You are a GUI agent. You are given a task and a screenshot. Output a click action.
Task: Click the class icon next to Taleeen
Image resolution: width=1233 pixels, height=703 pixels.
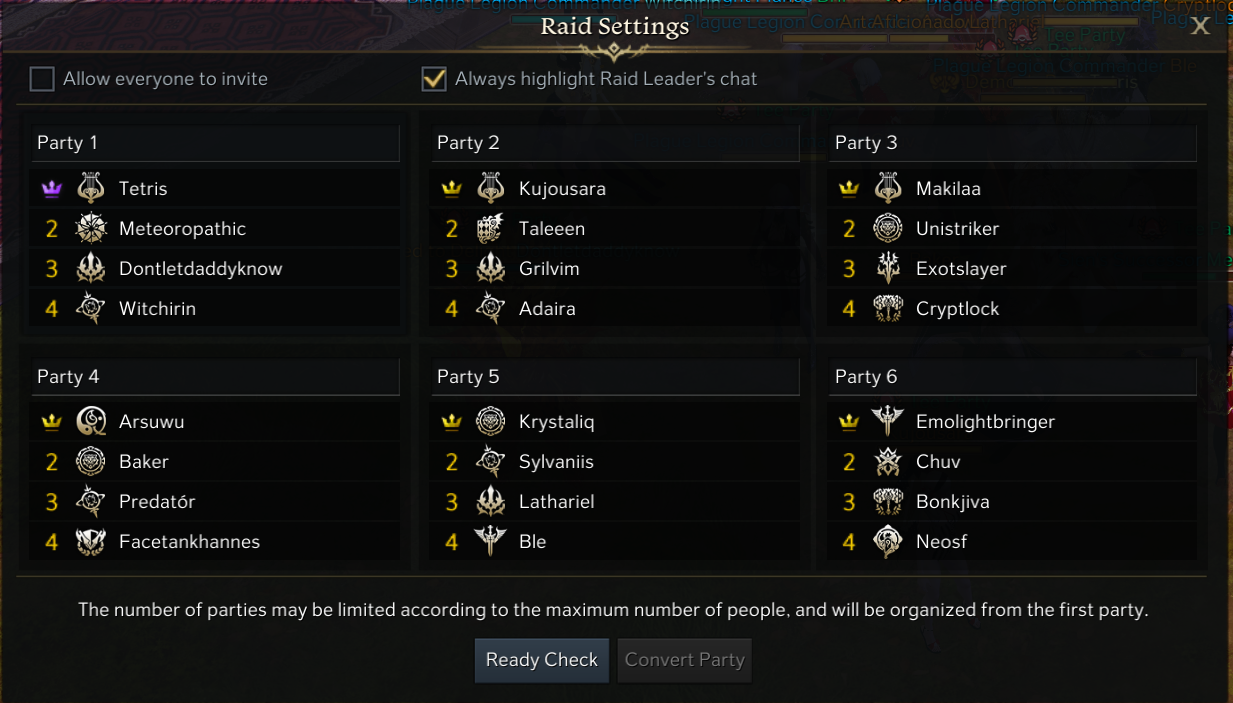[x=490, y=228]
